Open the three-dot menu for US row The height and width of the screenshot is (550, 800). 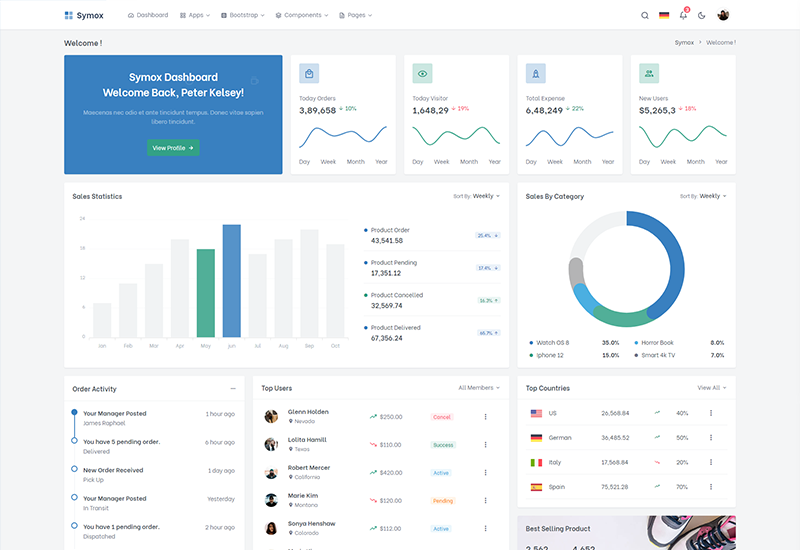tap(711, 412)
